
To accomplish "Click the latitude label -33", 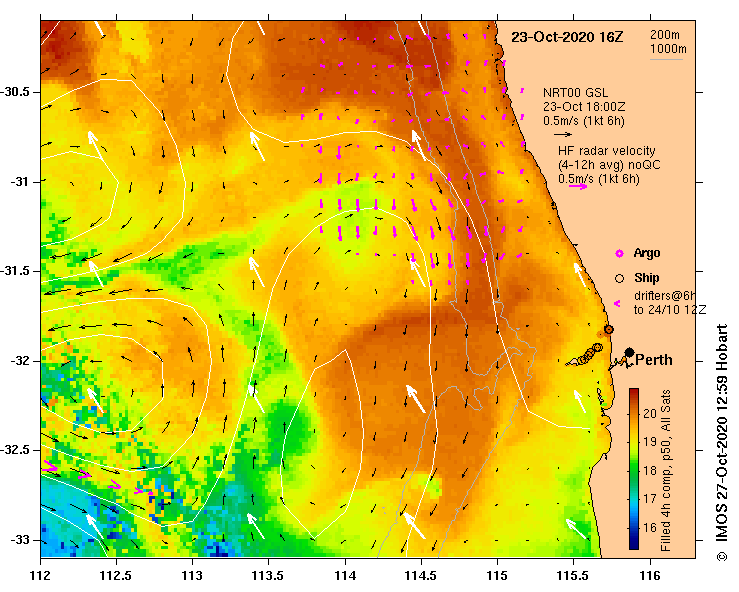I will click(21, 540).
